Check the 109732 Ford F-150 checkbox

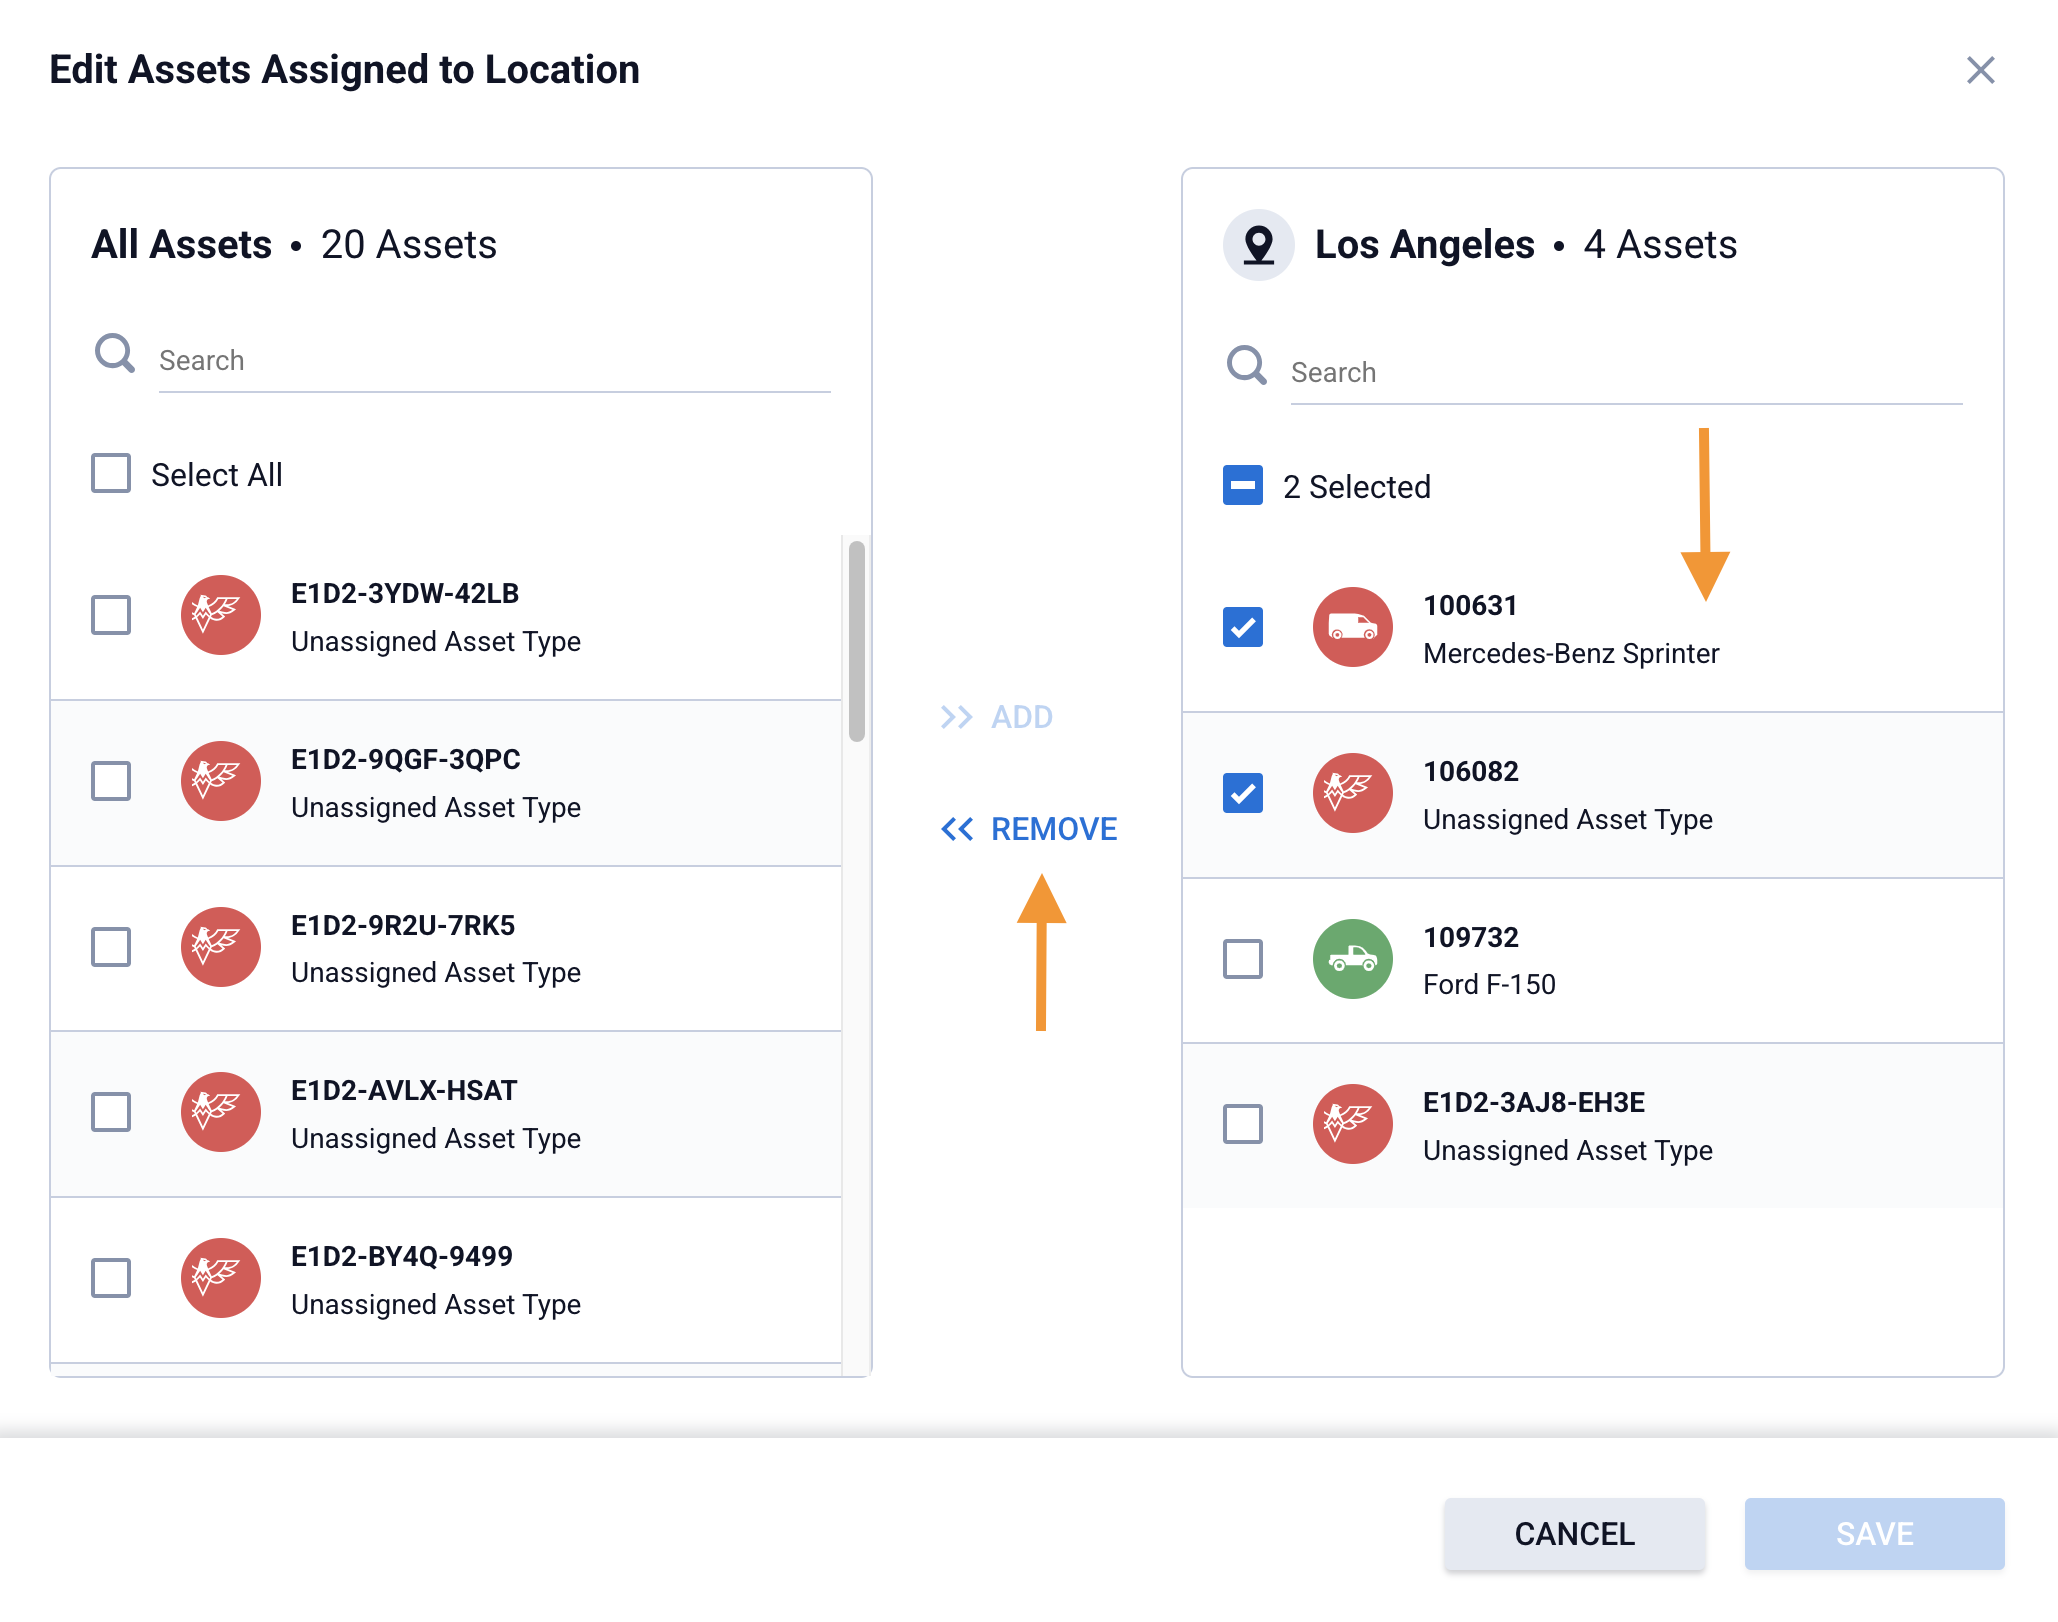click(1243, 959)
